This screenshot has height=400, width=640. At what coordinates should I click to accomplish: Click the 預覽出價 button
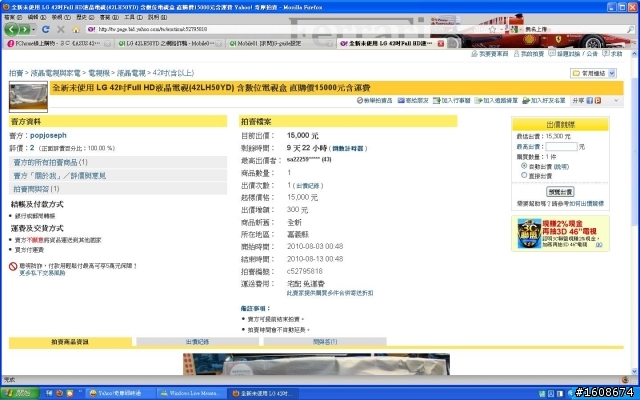click(x=560, y=191)
